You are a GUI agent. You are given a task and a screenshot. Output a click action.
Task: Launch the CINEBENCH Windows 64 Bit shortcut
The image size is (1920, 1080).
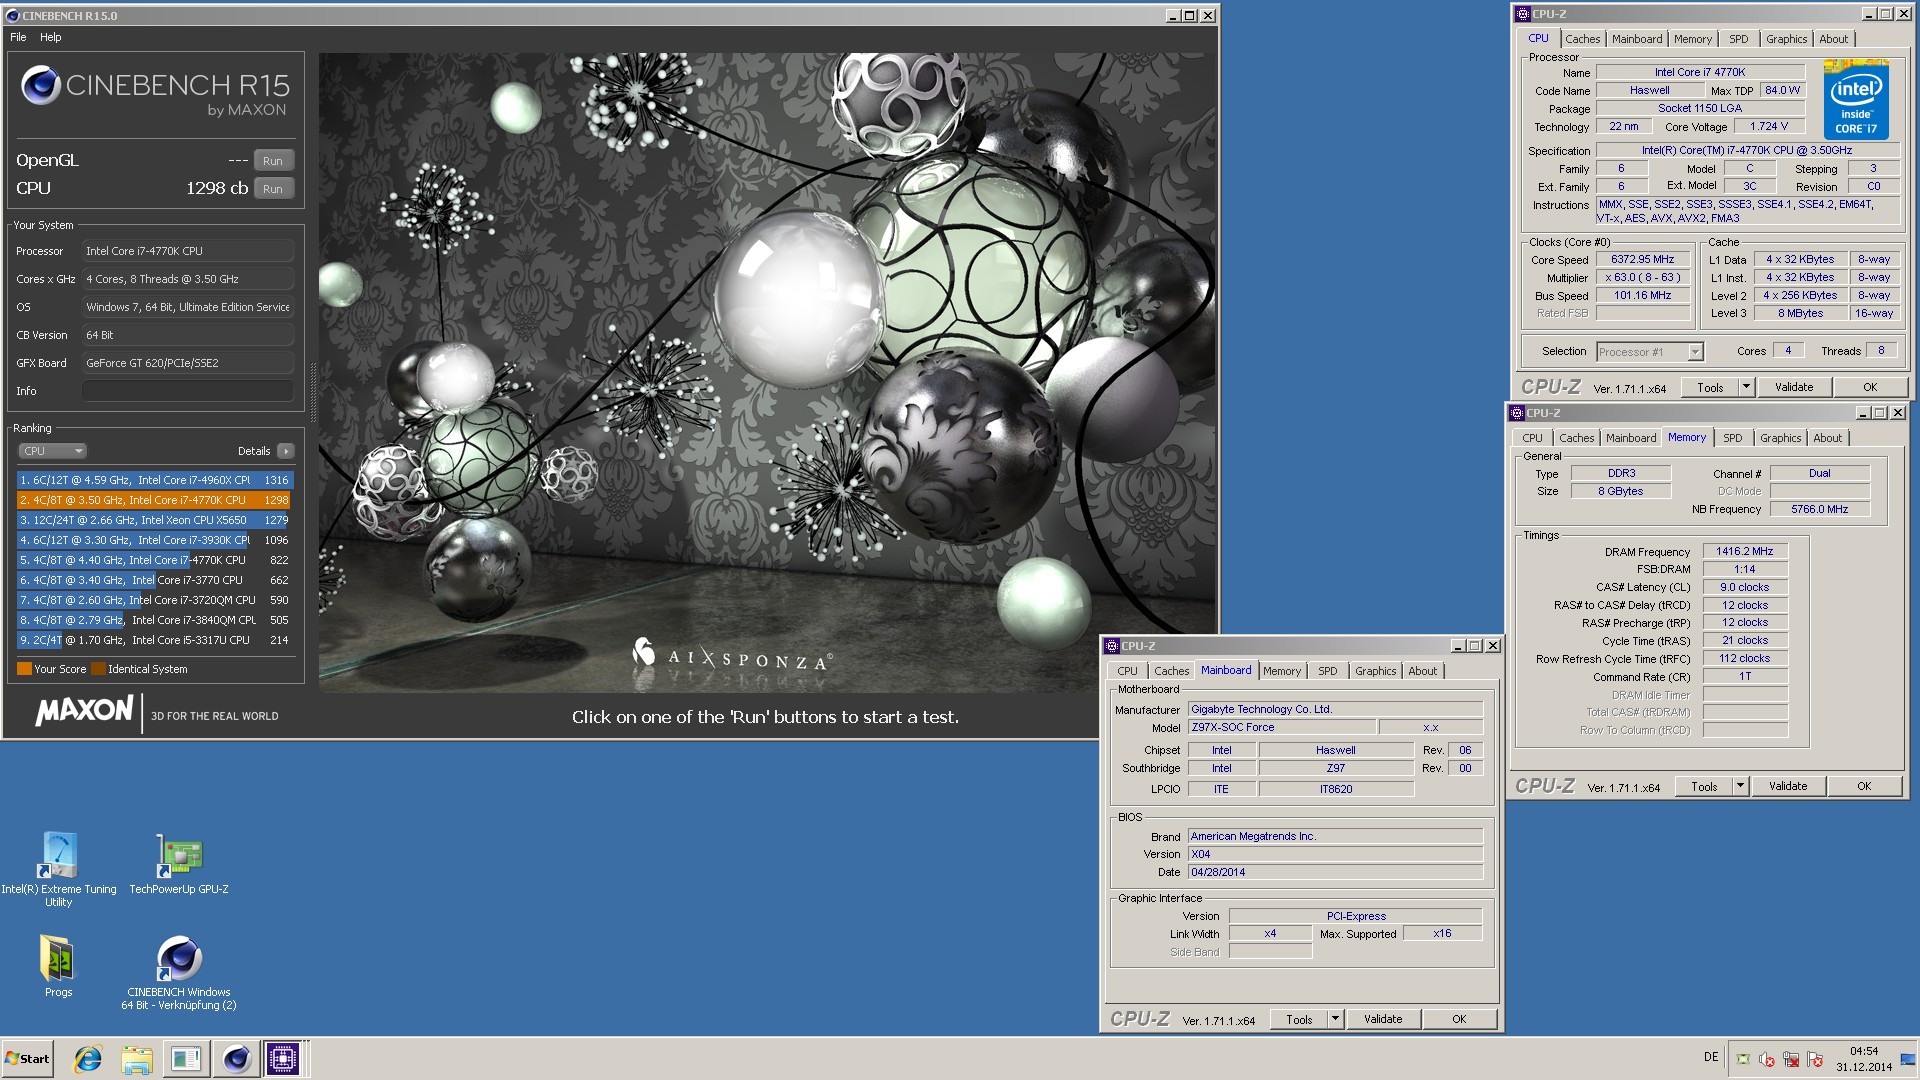(x=179, y=973)
